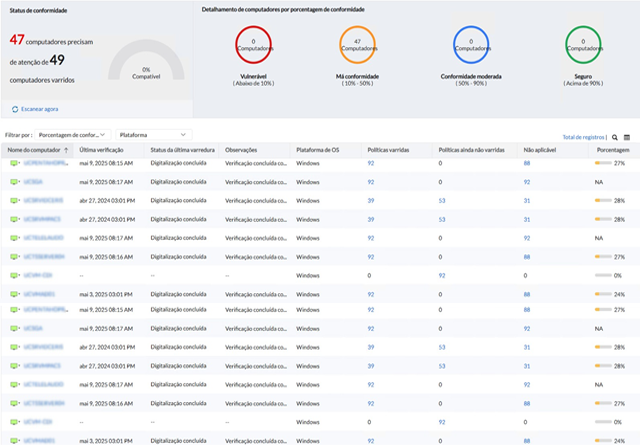
Task: Select the orange Má conformidade circle
Action: coord(357,46)
